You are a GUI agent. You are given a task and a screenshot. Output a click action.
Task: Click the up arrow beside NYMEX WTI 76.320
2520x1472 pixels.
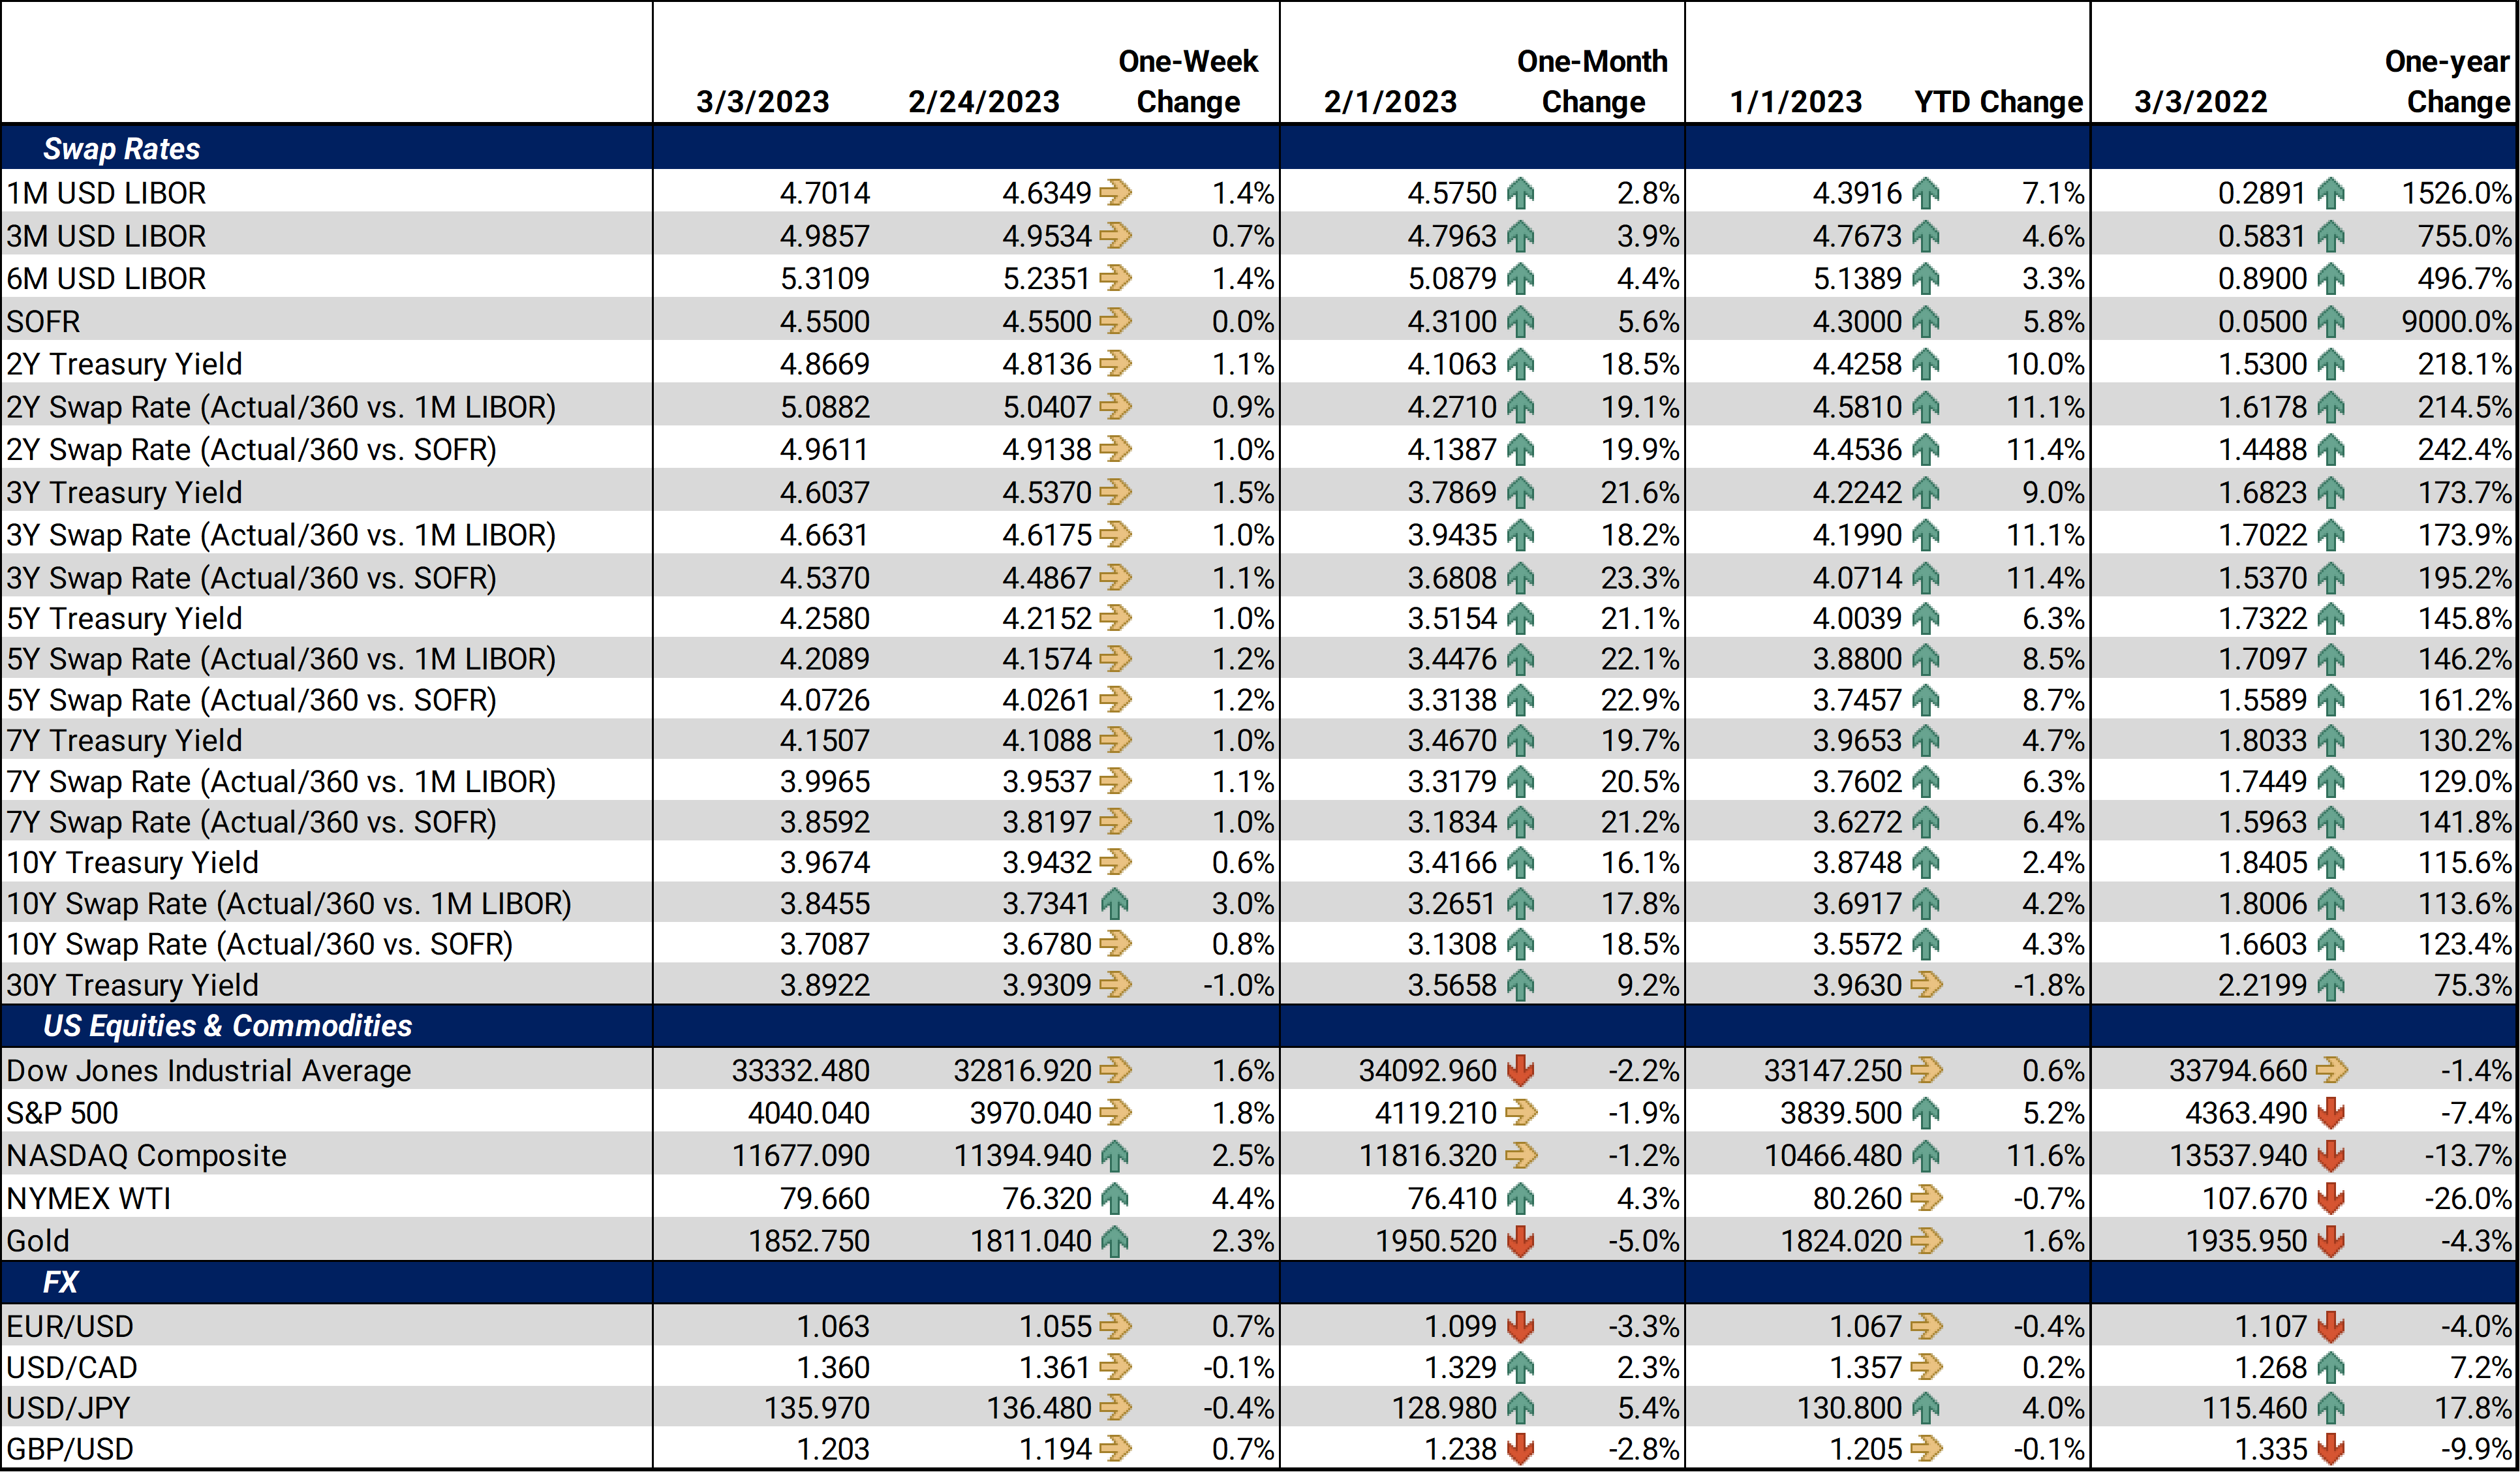coord(1115,1198)
